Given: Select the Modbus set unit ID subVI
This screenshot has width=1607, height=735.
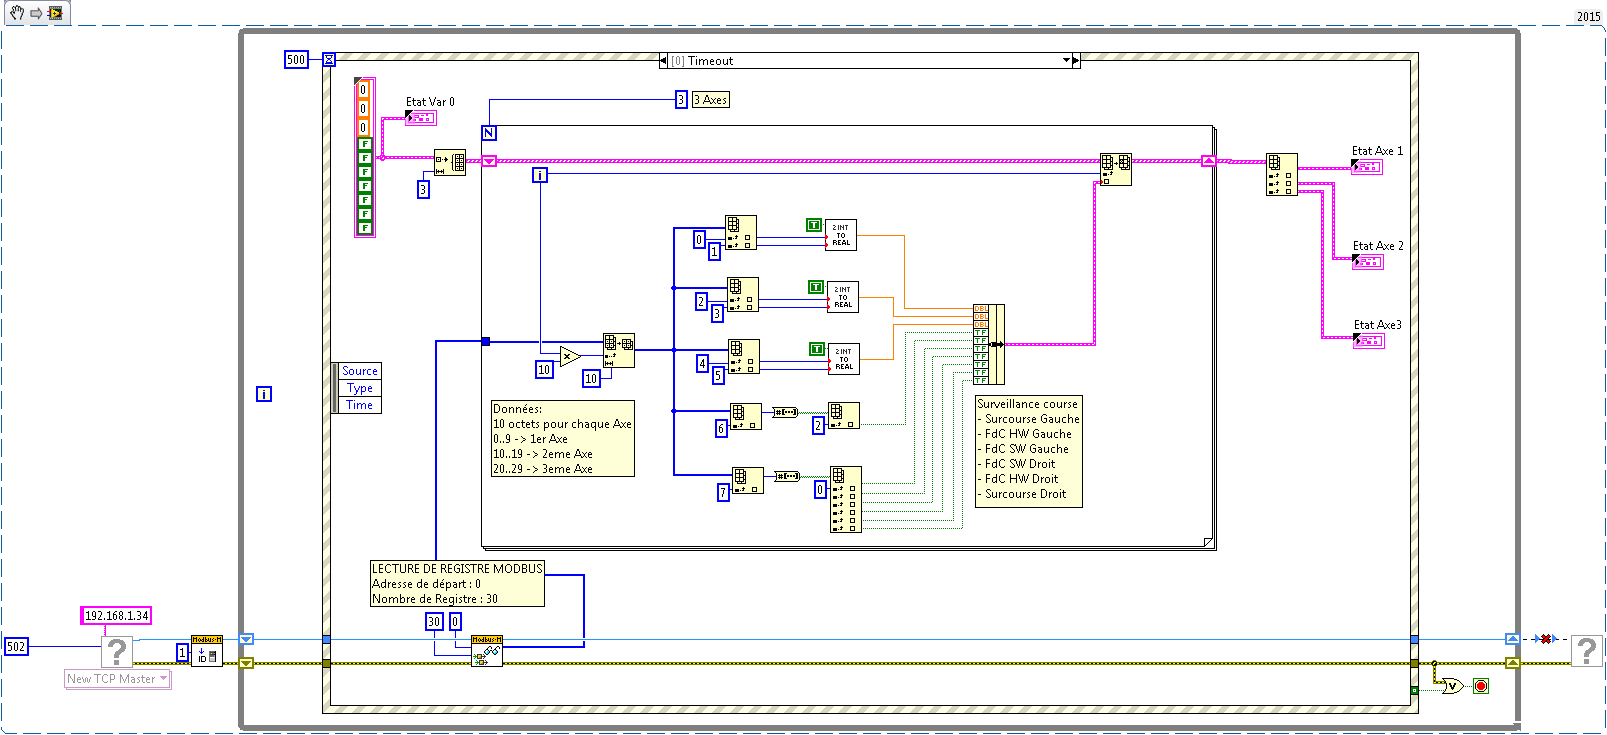Looking at the screenshot, I should pos(207,651).
